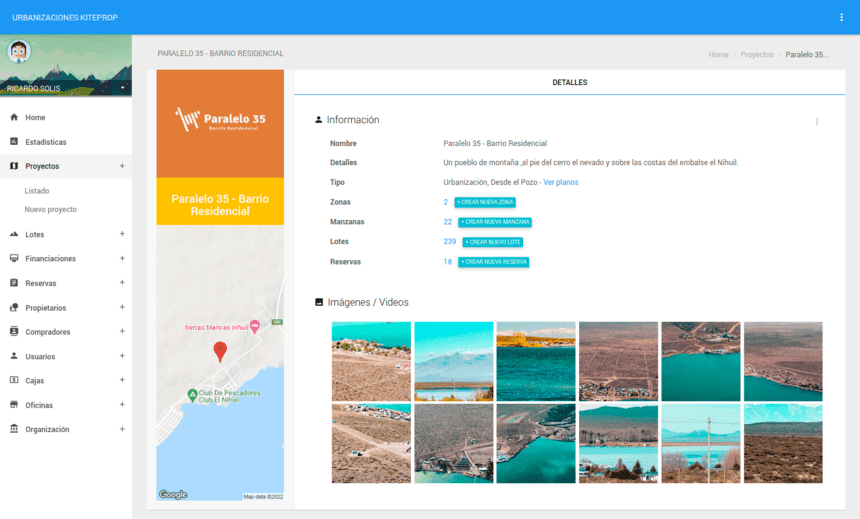Collapse the Proyectos menu with plus sign
Image resolution: width=860 pixels, height=519 pixels.
click(x=122, y=166)
